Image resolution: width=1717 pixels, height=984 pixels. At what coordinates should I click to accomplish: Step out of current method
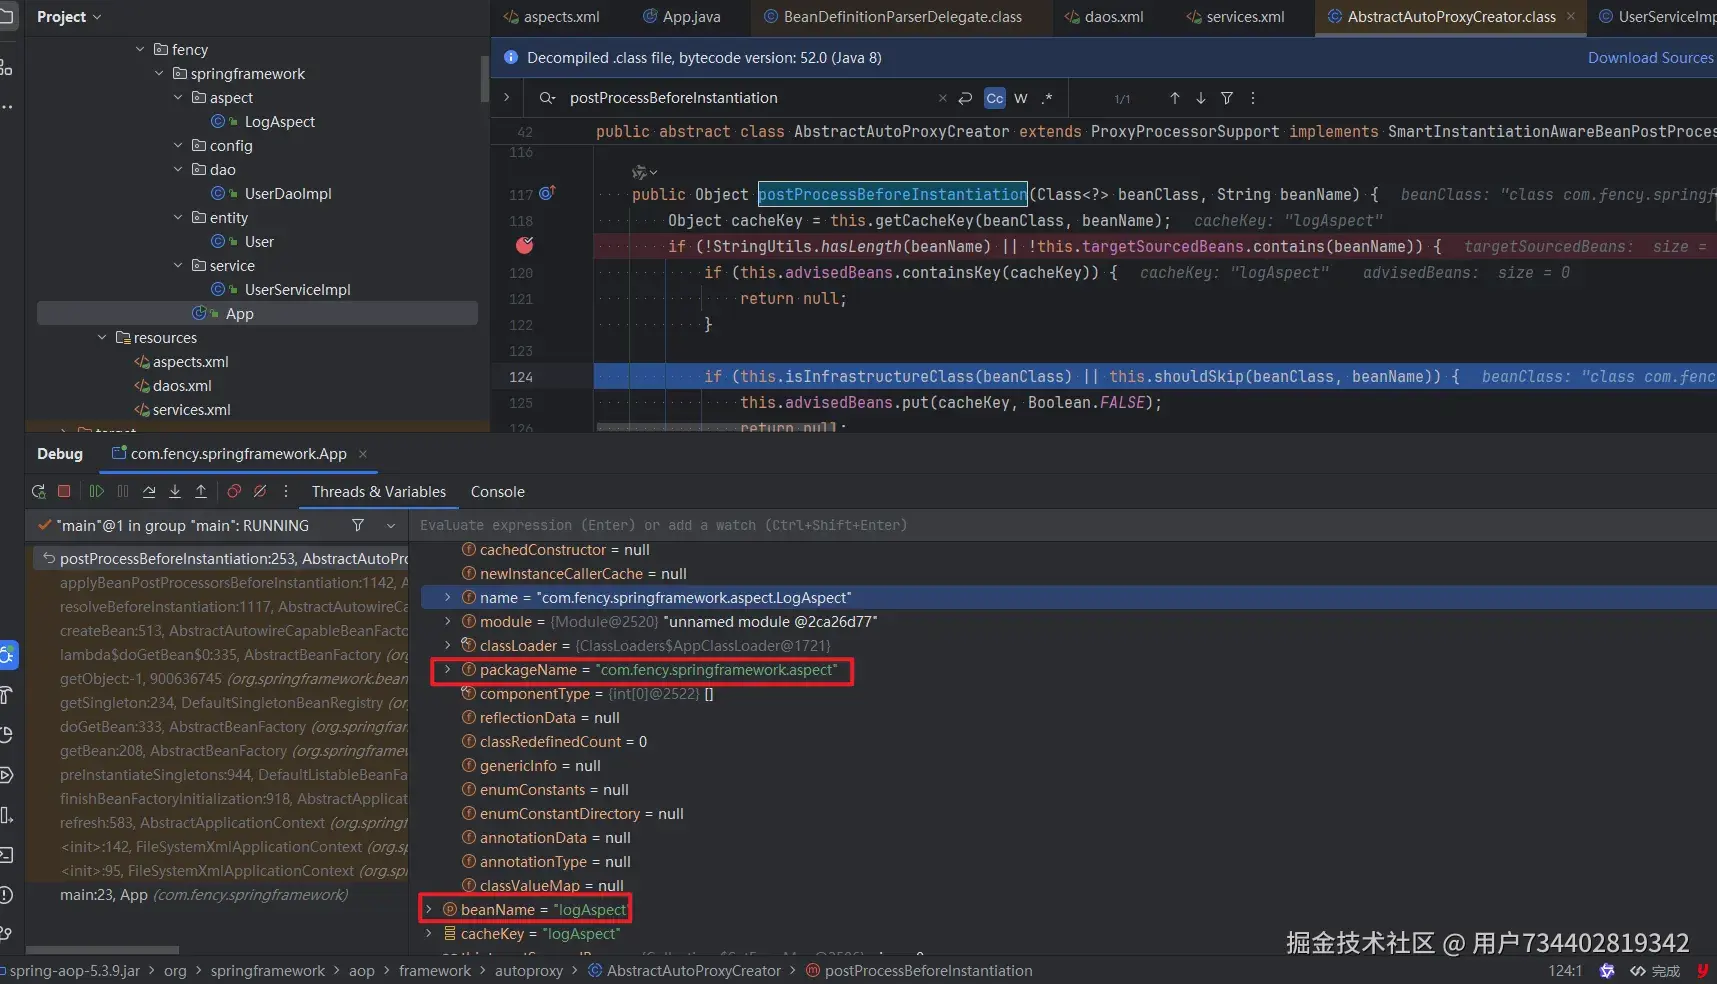(201, 491)
